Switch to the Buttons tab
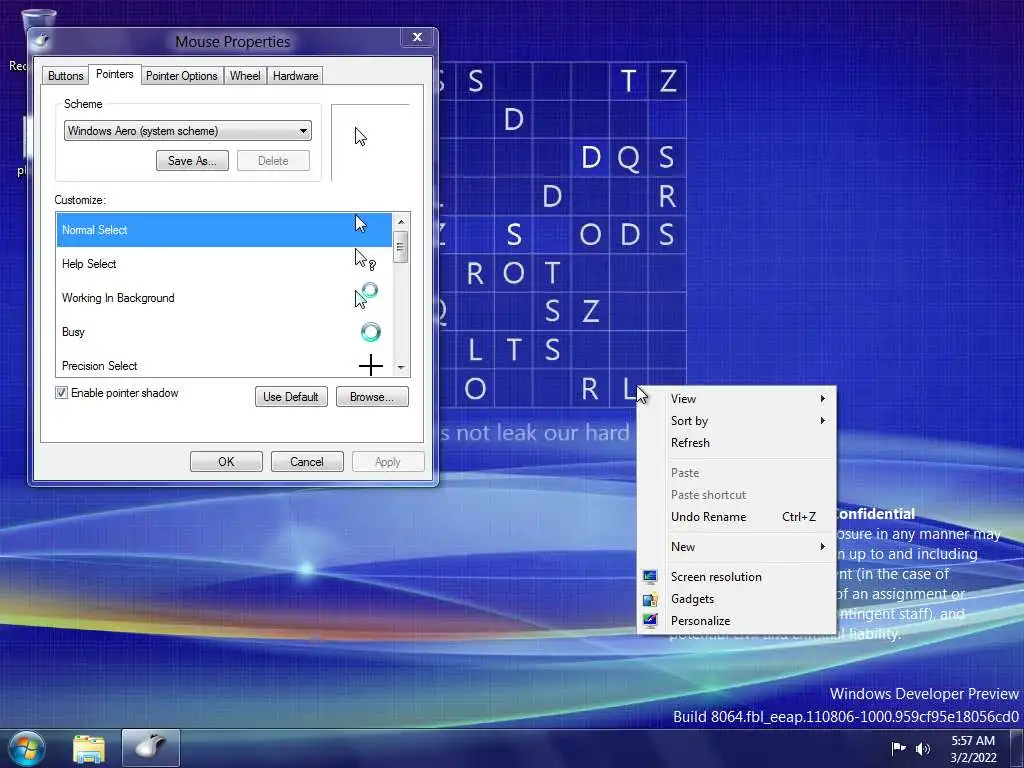 tap(65, 76)
